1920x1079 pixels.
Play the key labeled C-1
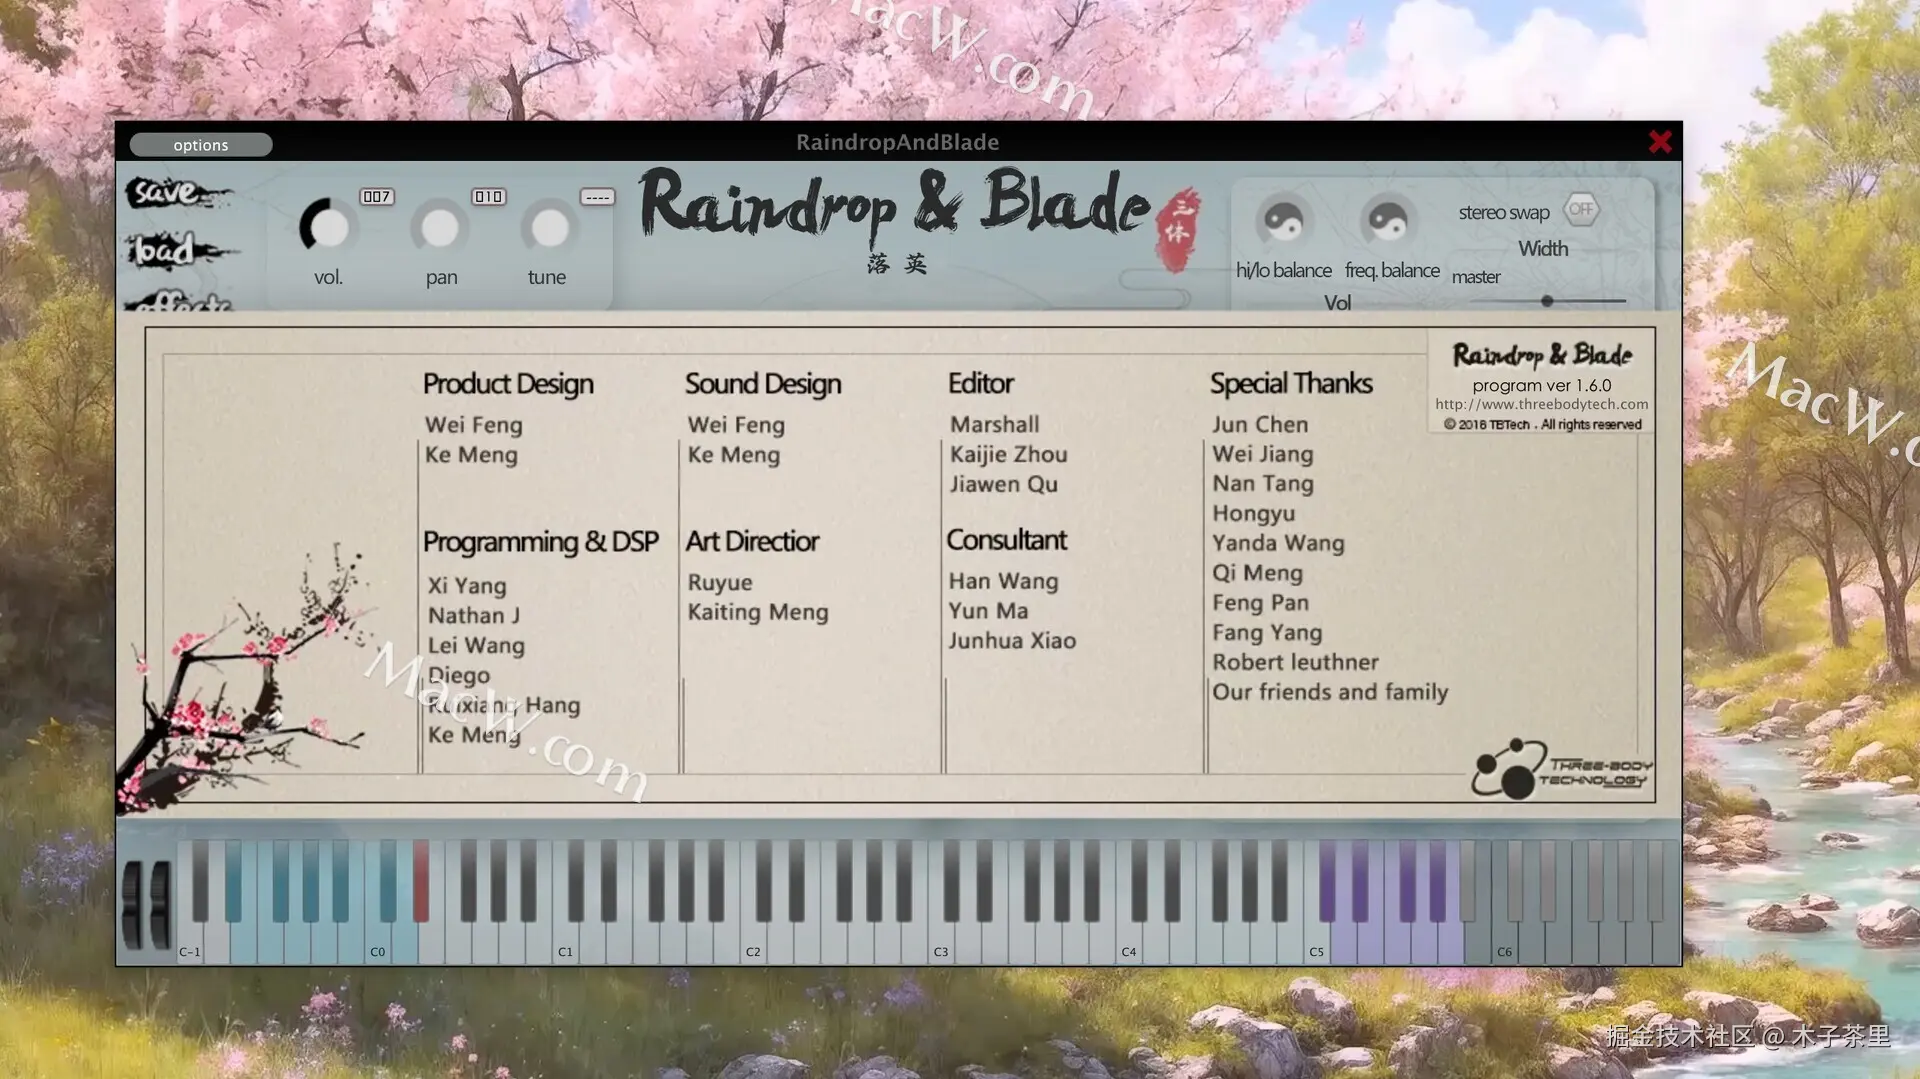pyautogui.click(x=190, y=940)
